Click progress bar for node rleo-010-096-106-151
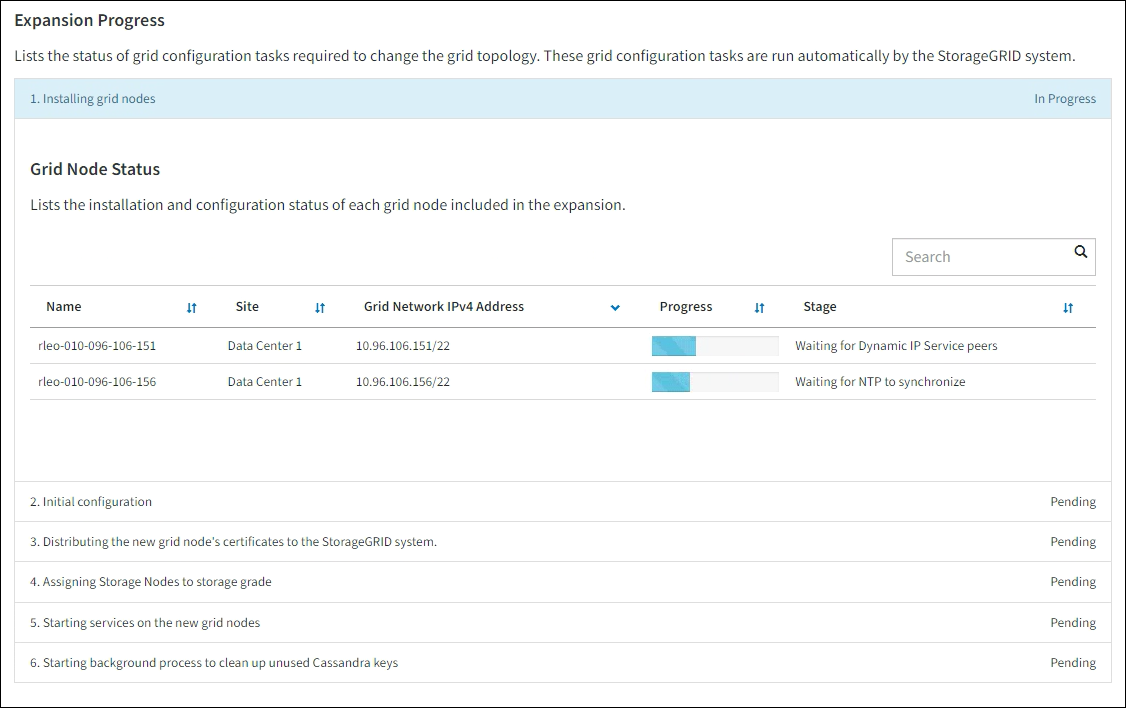This screenshot has width=1126, height=708. tap(714, 346)
